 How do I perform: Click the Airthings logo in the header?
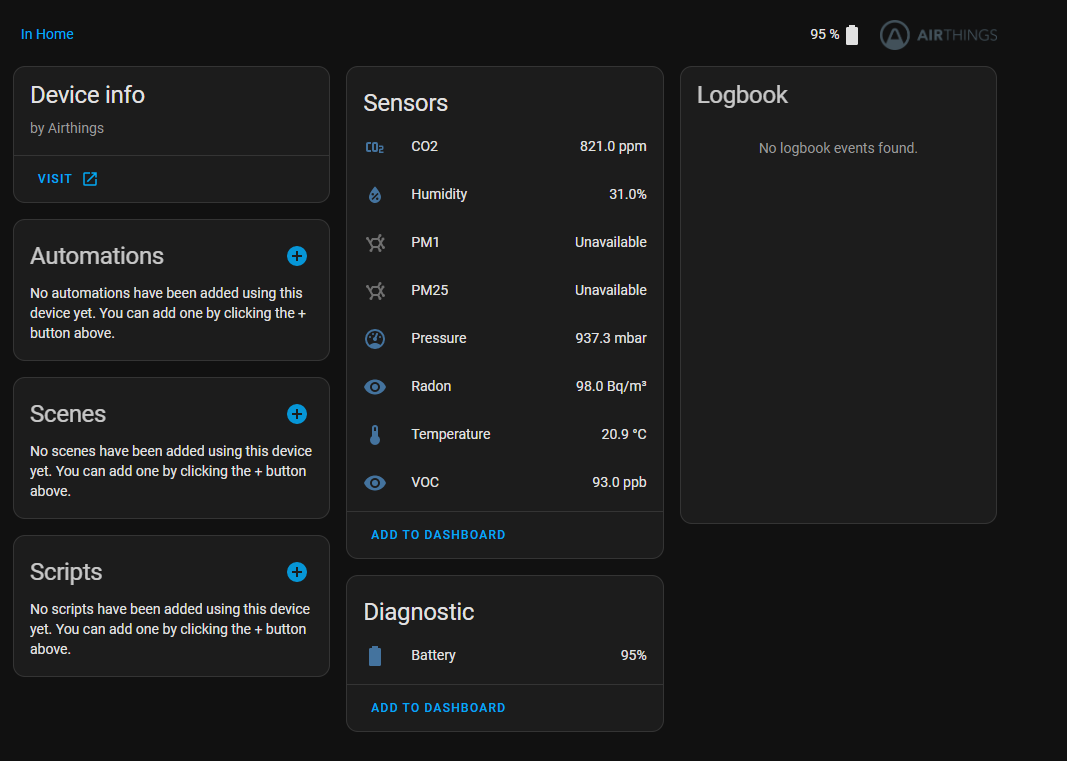[x=937, y=34]
